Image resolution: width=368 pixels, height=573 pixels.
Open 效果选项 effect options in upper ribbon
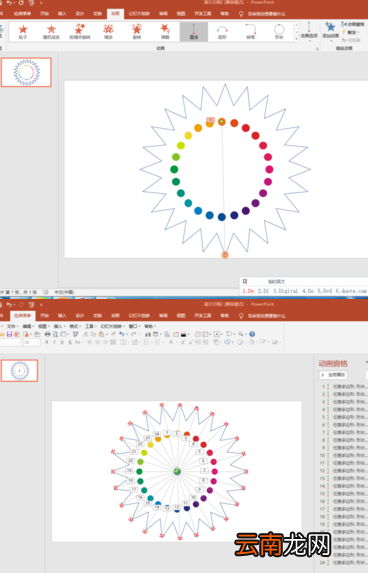[309, 31]
